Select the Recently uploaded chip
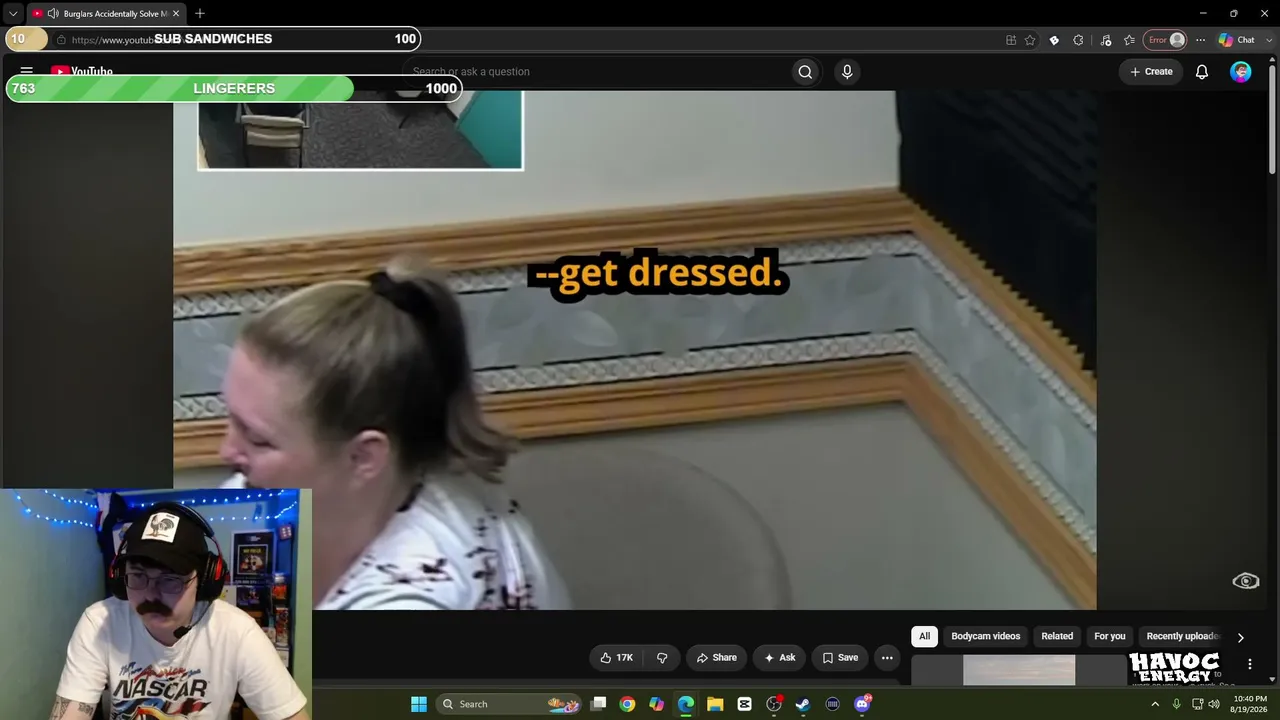The width and height of the screenshot is (1280, 720). (x=1183, y=636)
